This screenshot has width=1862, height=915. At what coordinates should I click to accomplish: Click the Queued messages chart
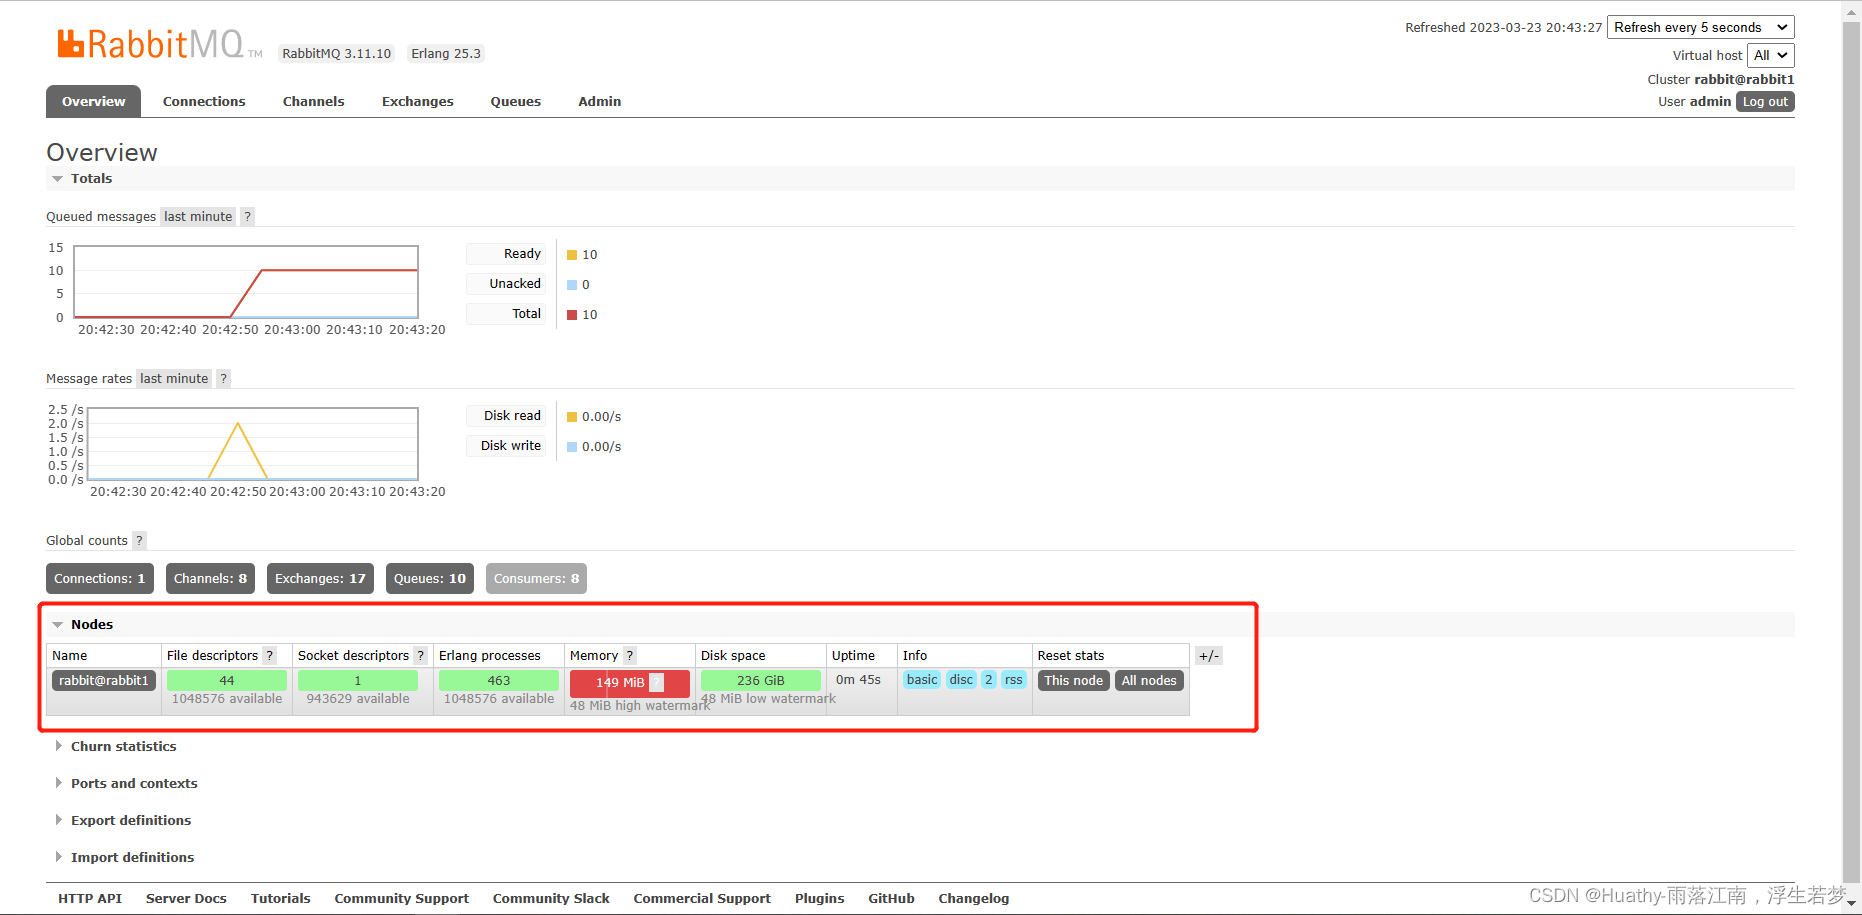pyautogui.click(x=246, y=282)
